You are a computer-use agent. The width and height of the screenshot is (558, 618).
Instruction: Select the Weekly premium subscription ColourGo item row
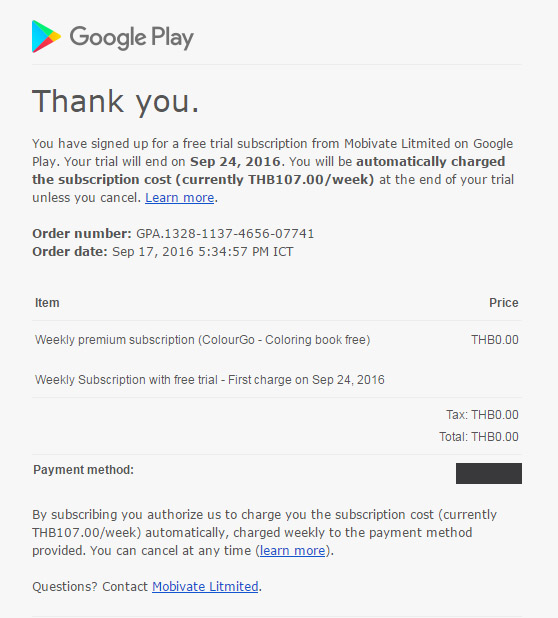277,340
